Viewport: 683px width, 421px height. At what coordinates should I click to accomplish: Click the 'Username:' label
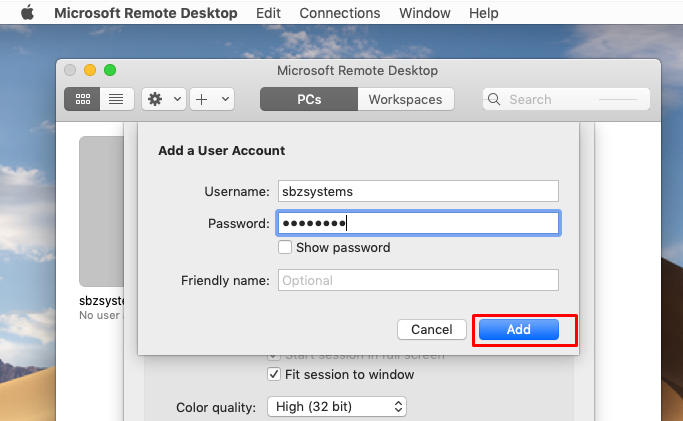point(237,192)
